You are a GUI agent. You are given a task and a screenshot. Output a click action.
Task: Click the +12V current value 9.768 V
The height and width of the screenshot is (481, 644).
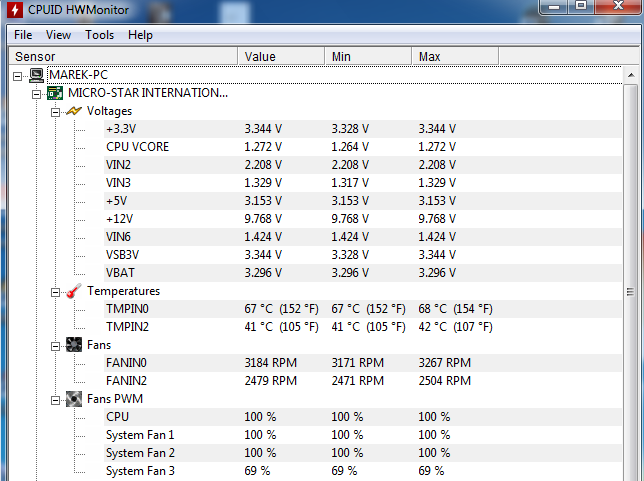click(263, 219)
